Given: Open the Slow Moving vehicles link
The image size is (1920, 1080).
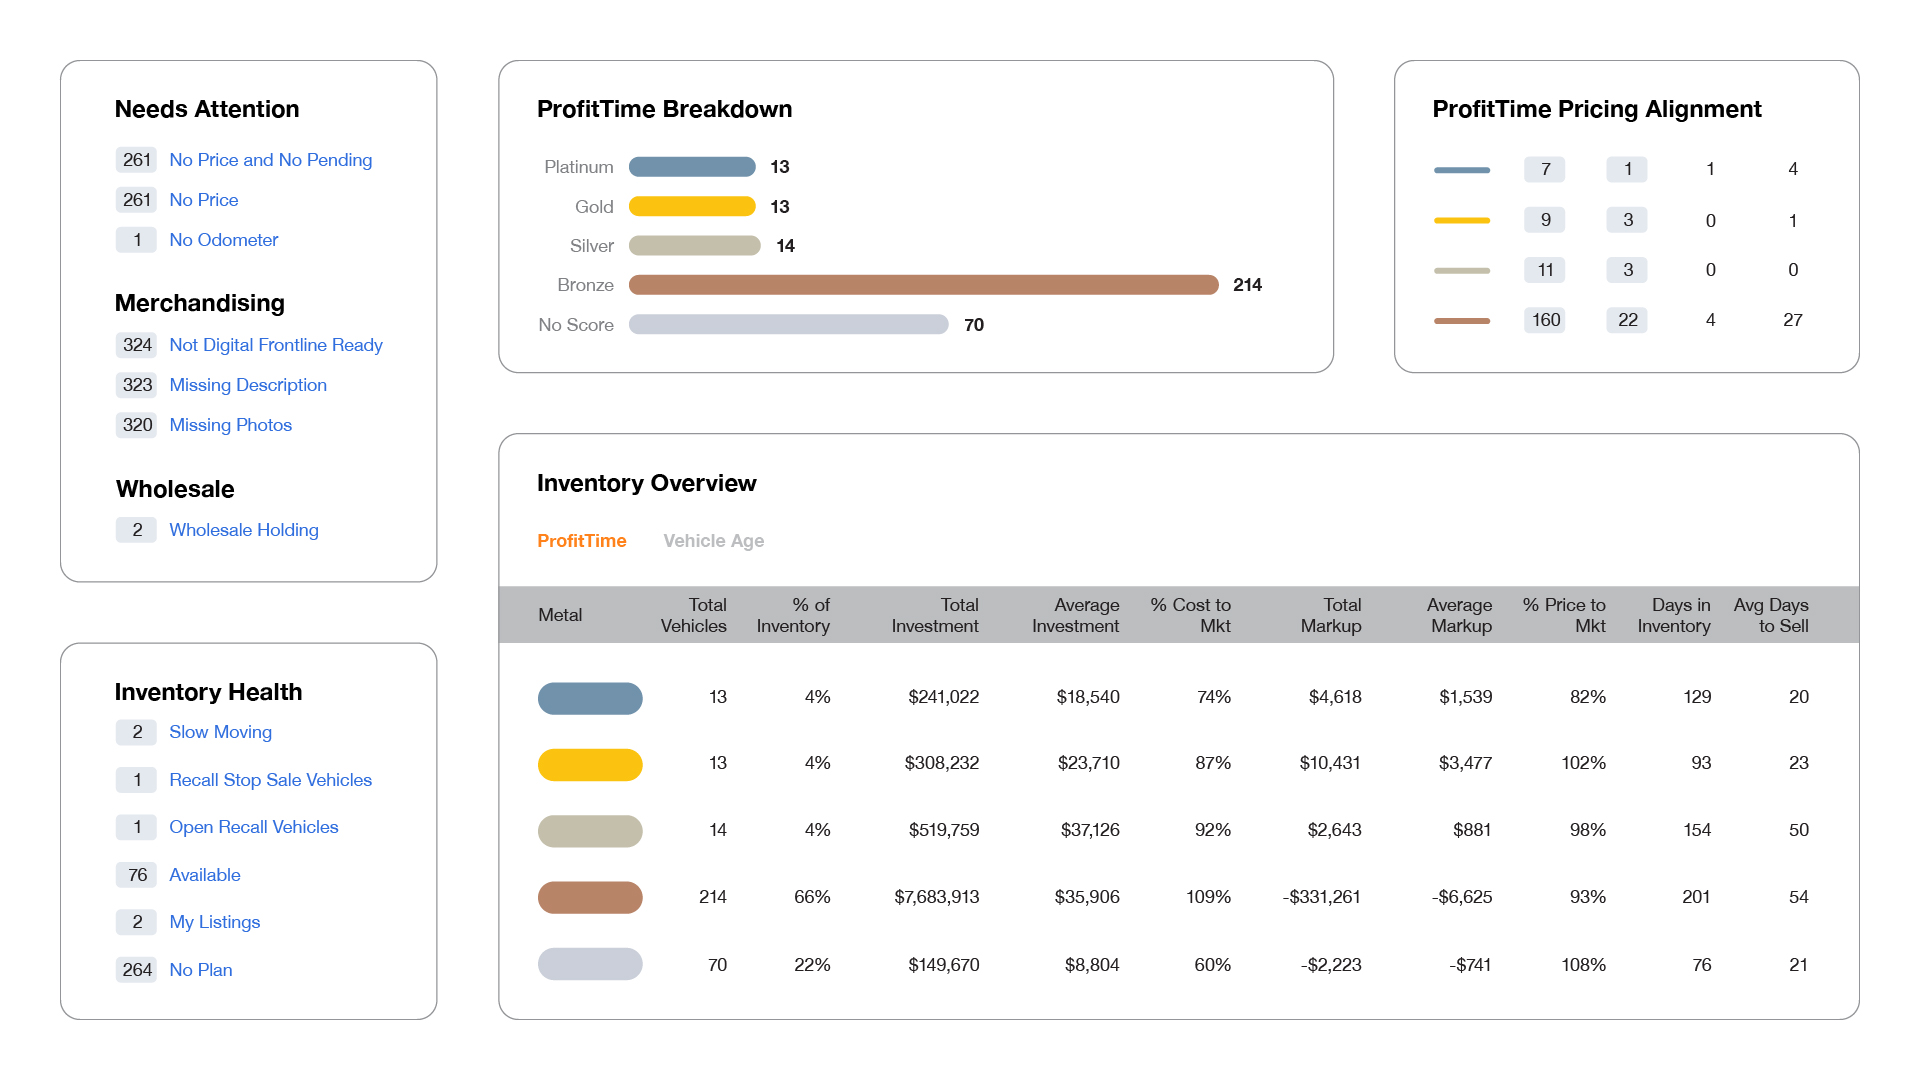Looking at the screenshot, I should (220, 732).
